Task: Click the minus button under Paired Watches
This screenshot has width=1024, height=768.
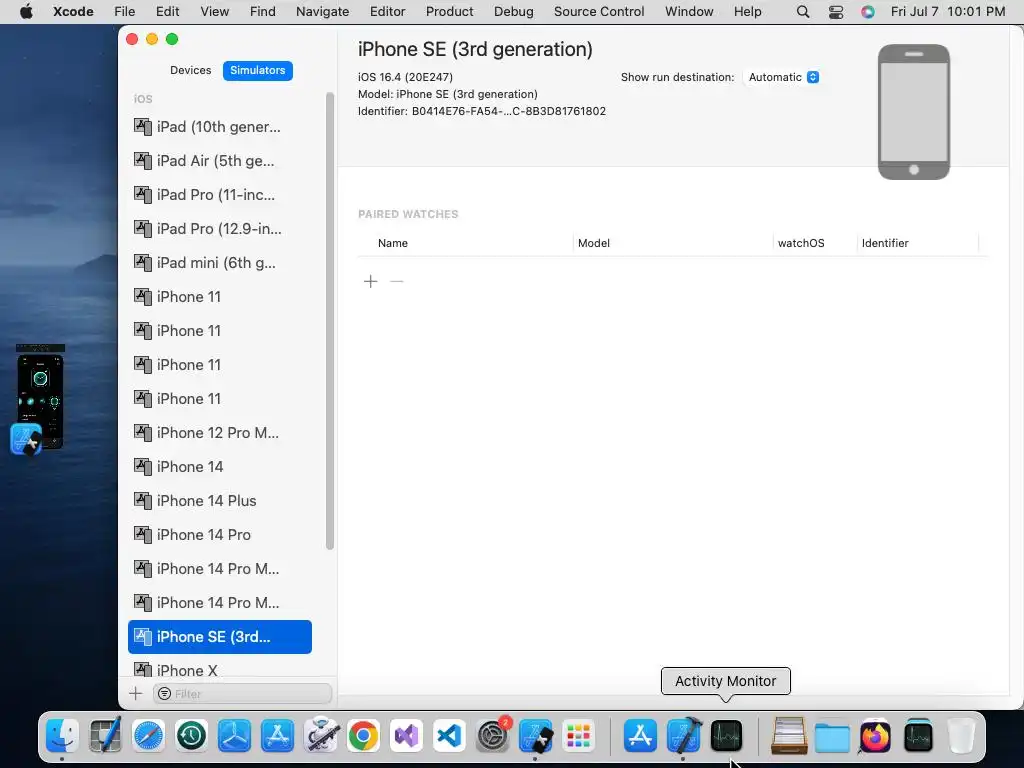Action: tap(396, 281)
